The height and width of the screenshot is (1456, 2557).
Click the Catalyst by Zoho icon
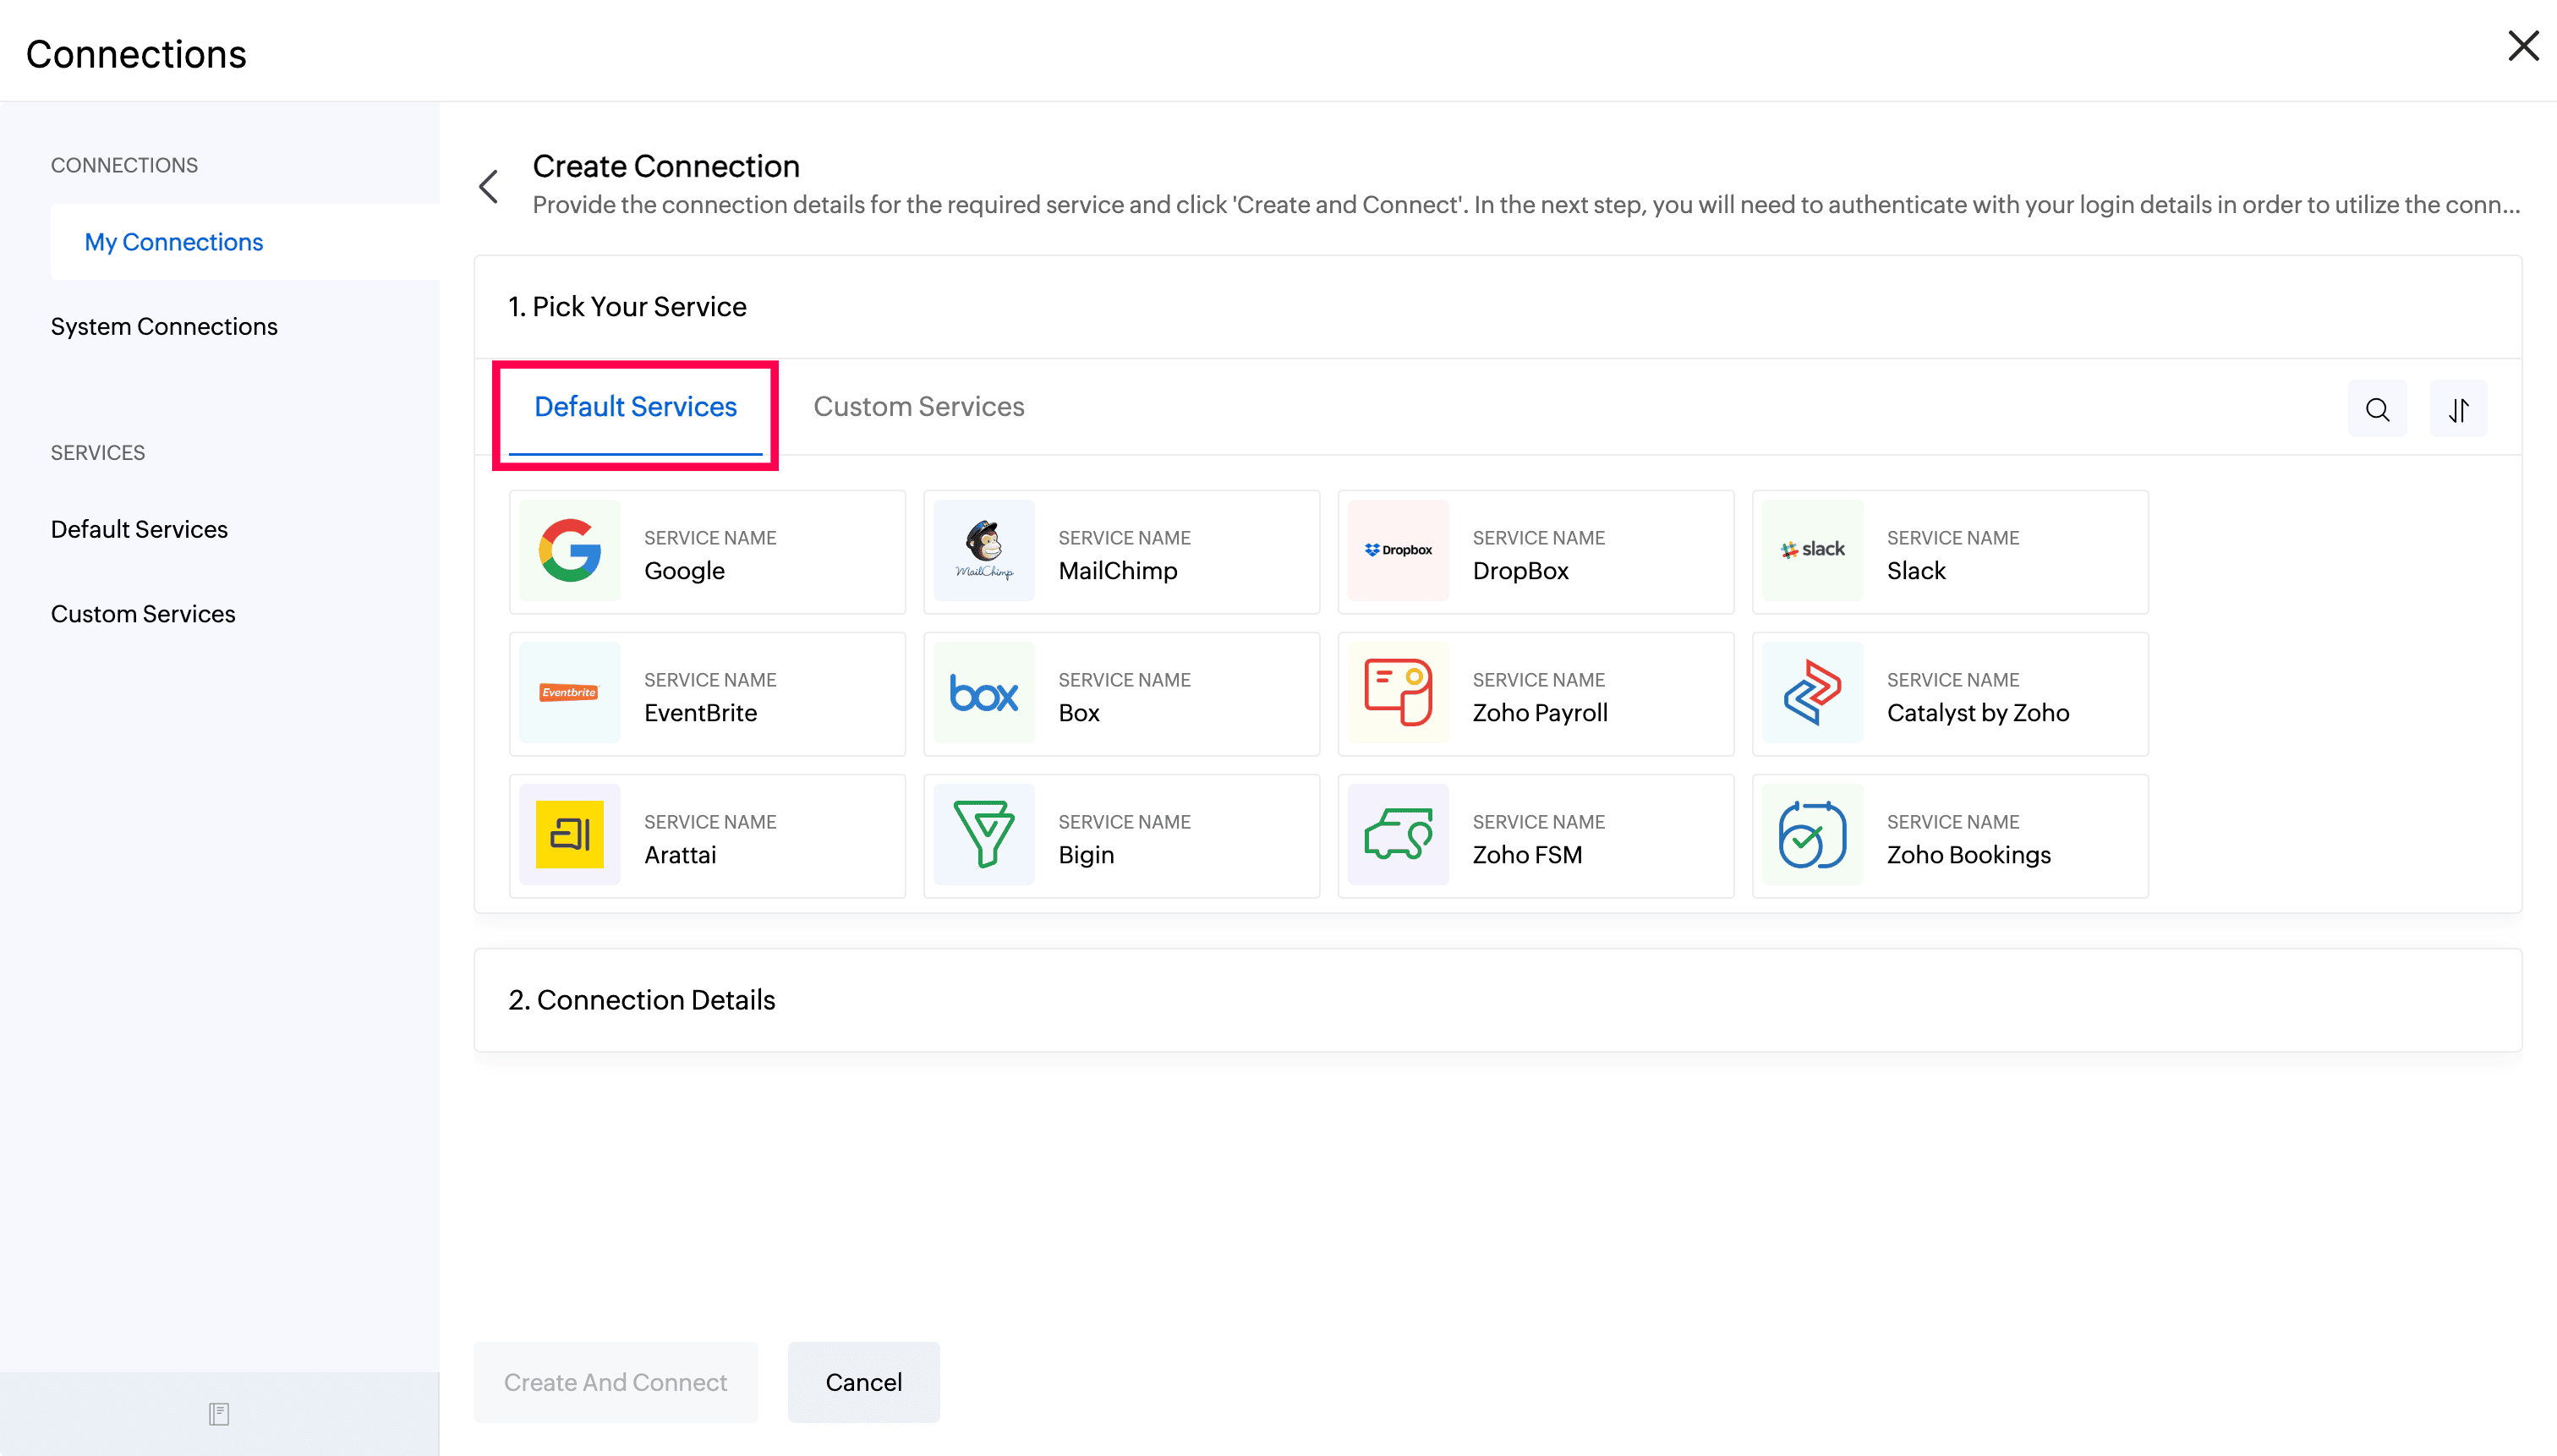click(1812, 692)
